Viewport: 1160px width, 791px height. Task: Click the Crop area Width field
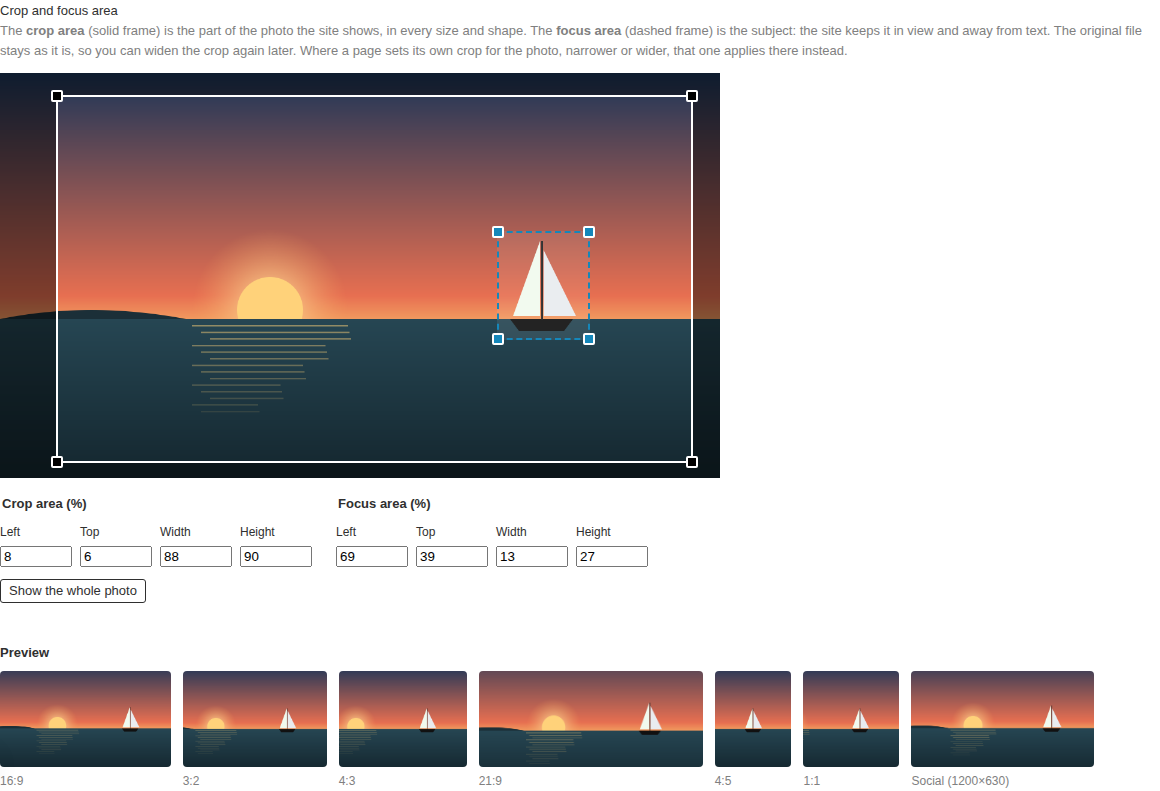[196, 556]
